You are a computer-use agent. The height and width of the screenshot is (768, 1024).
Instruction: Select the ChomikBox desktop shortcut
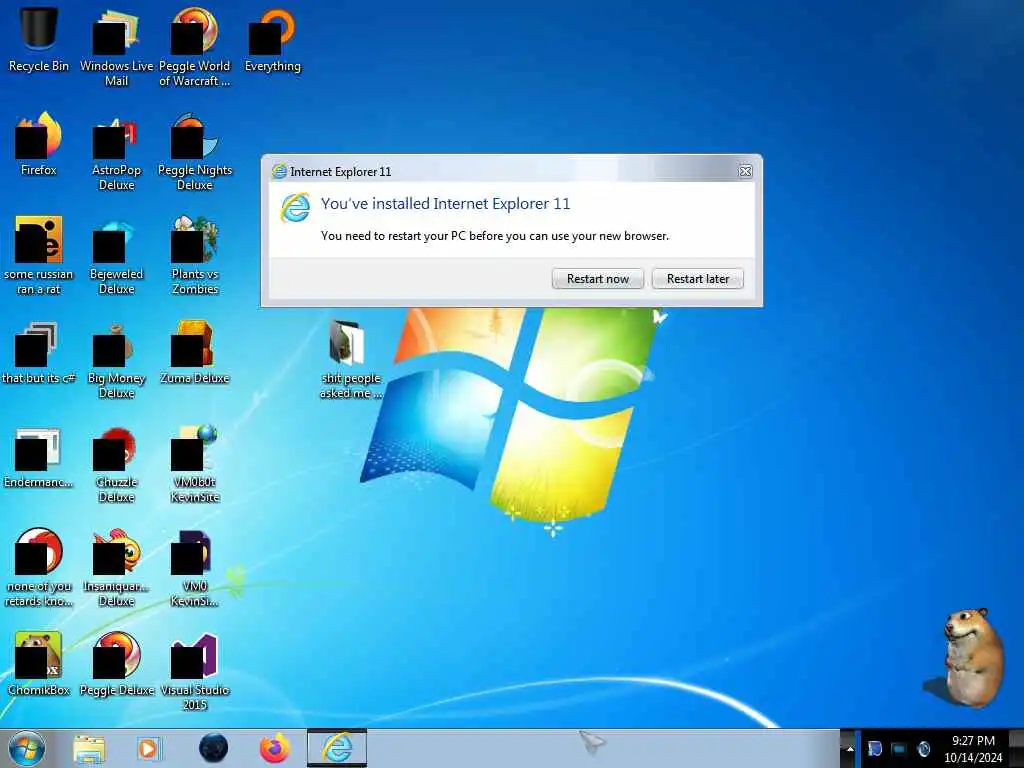coord(39,664)
